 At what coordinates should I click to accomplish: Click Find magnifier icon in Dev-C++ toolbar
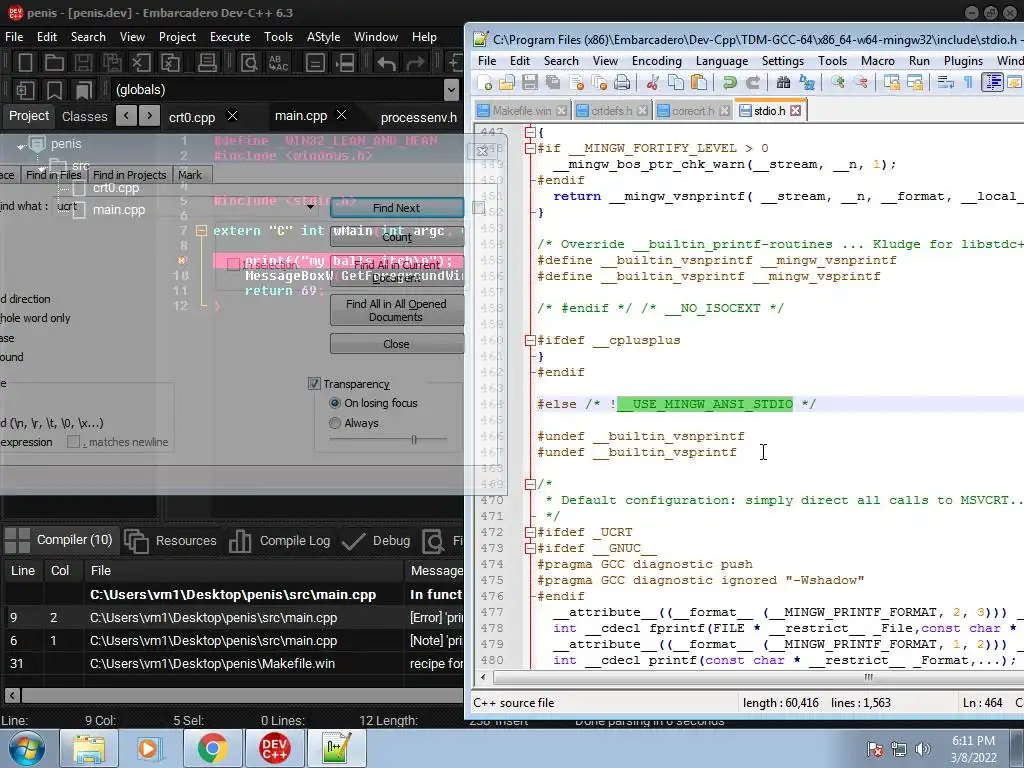tap(249, 63)
